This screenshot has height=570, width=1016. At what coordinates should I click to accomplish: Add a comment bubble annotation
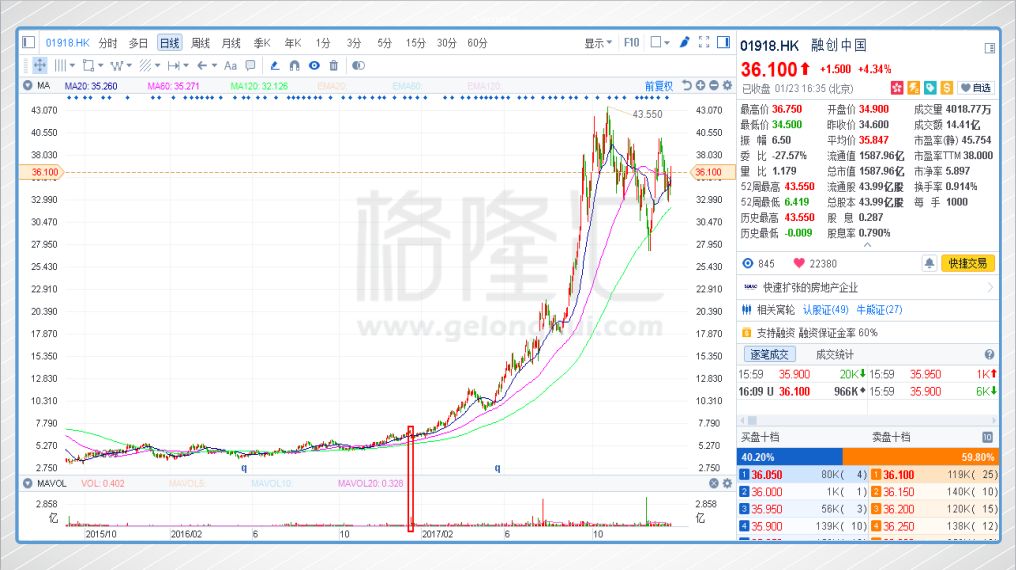tap(250, 65)
